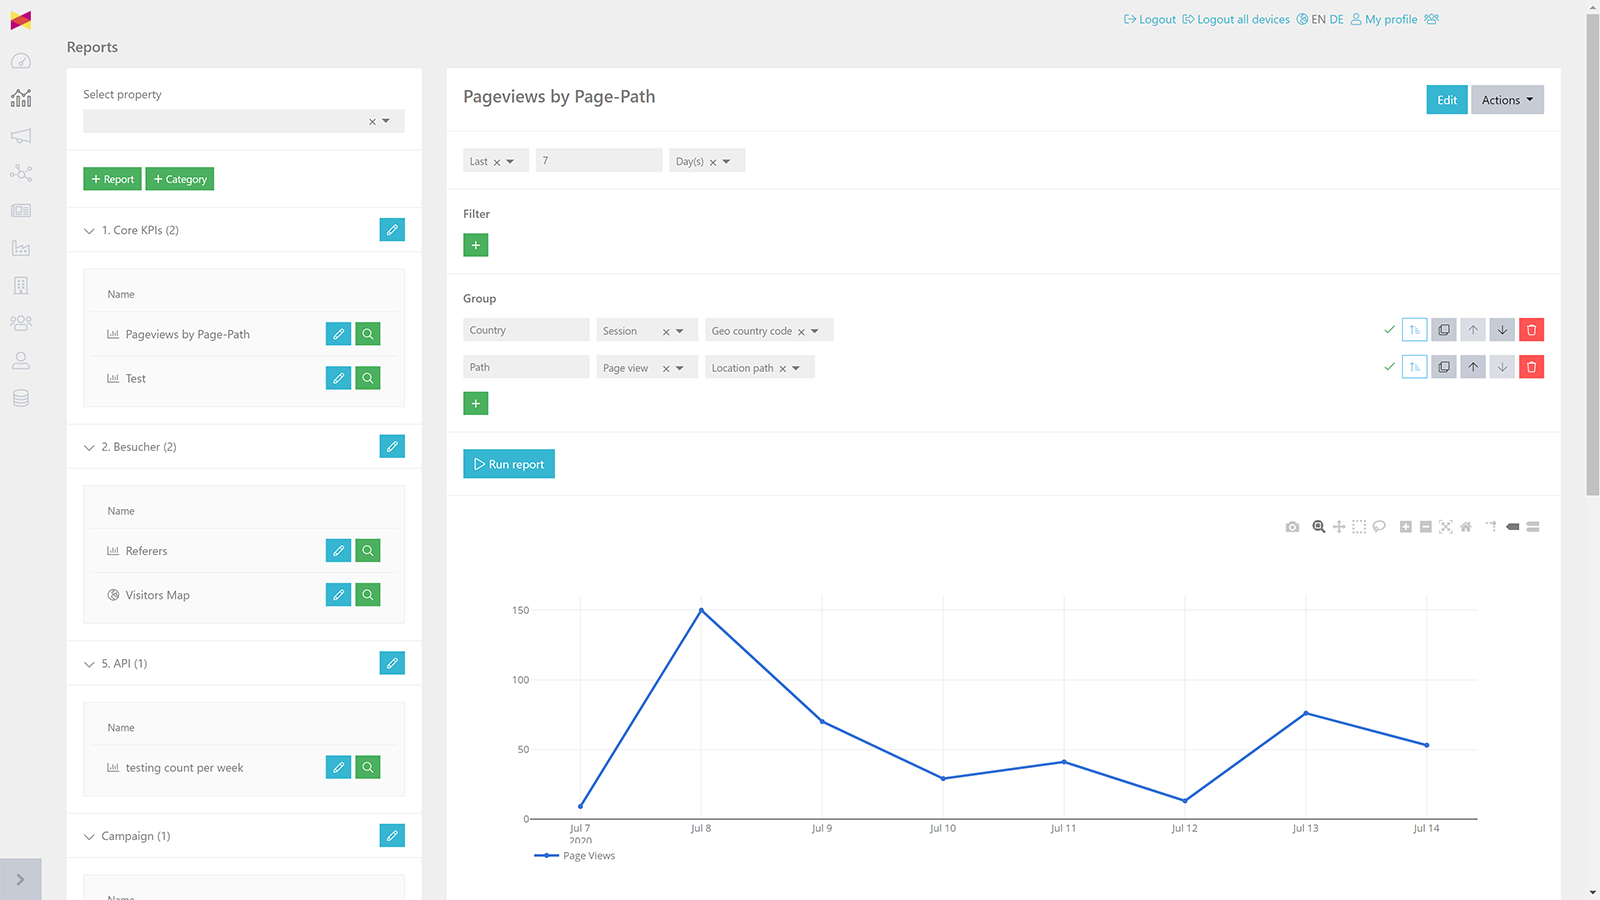Viewport: 1600px width, 900px height.
Task: View the Referers report with magnifier
Action: (368, 551)
